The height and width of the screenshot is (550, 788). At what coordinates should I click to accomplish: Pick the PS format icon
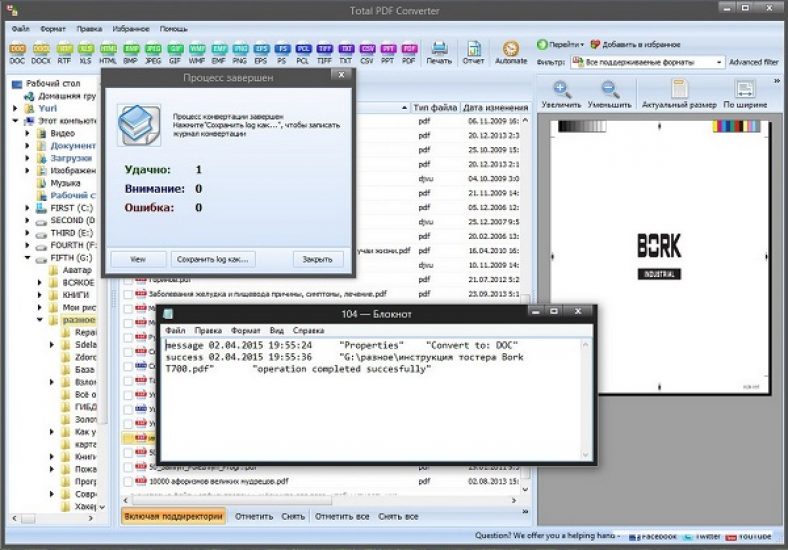point(282,53)
